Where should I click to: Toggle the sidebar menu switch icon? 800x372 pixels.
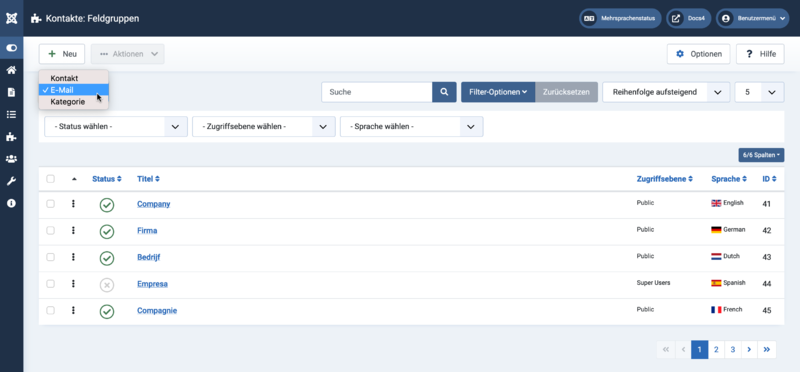pos(11,48)
